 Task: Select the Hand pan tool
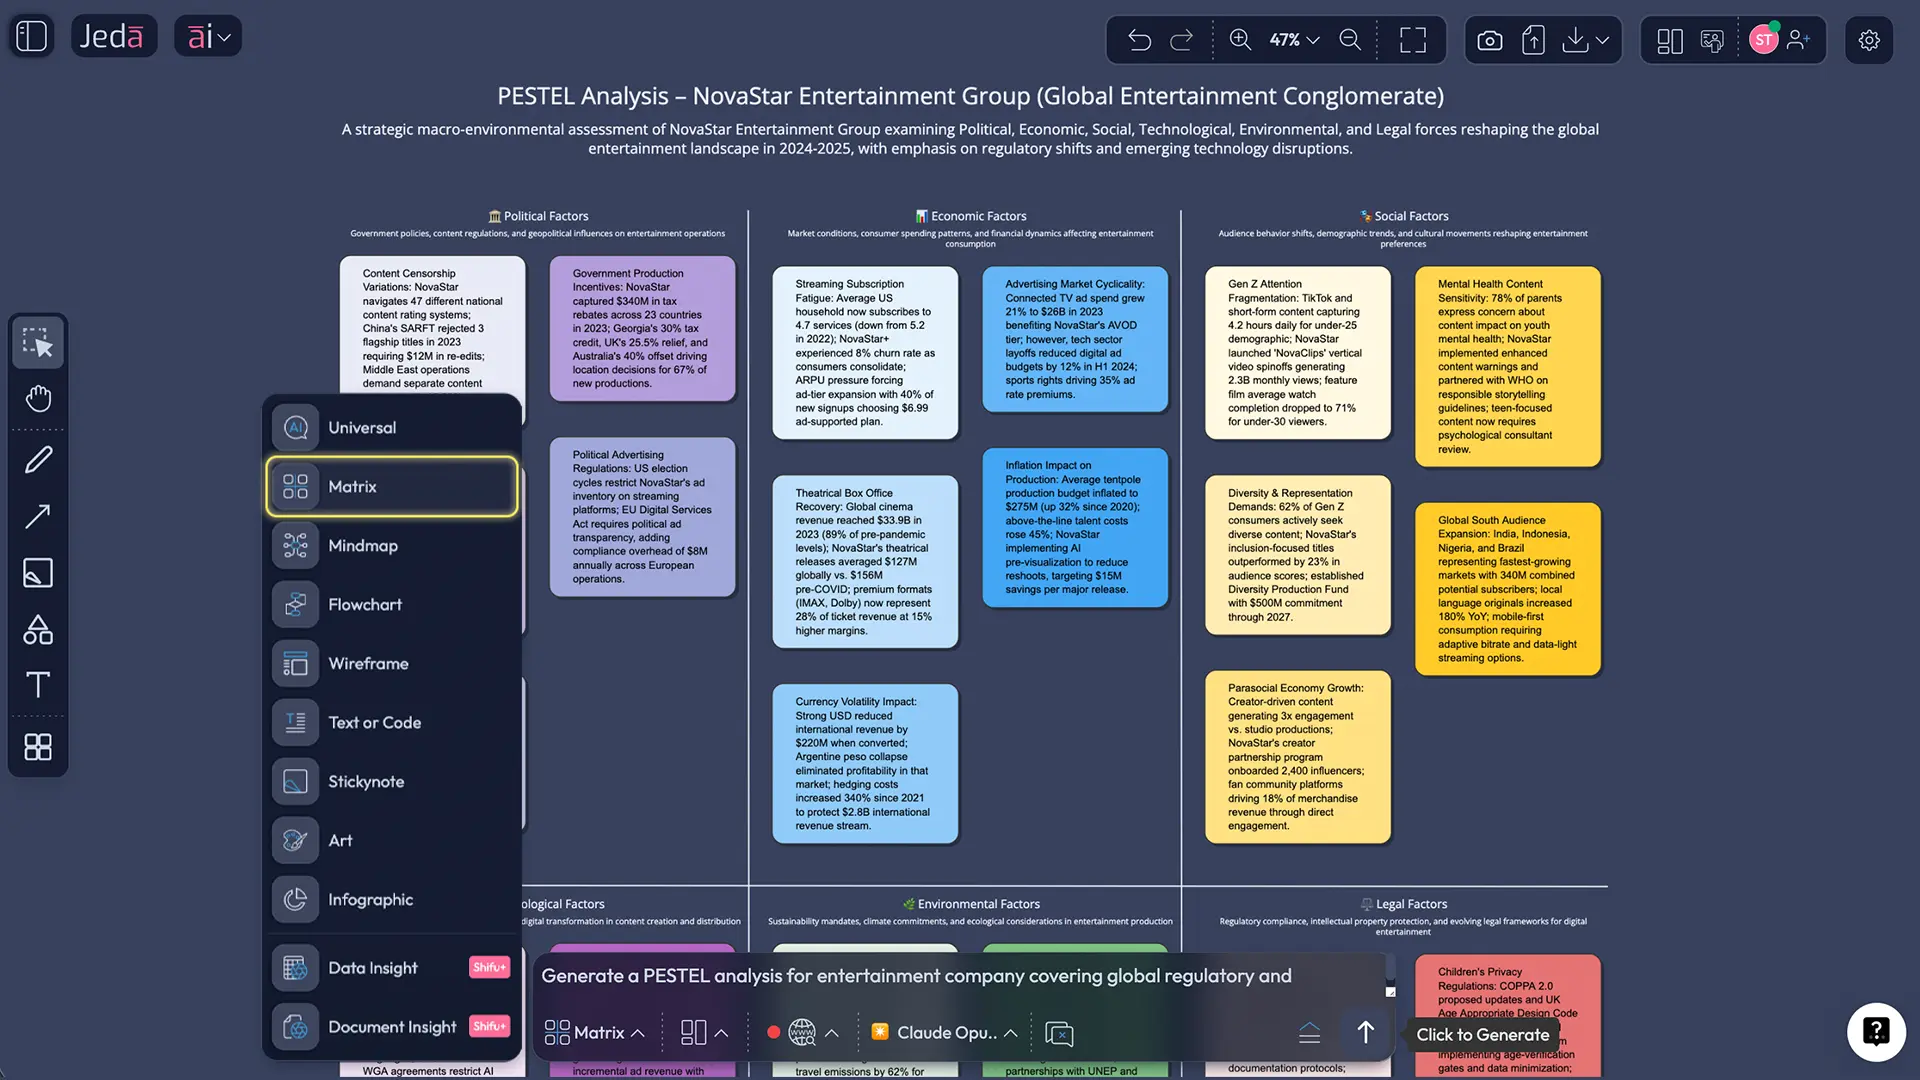(38, 398)
